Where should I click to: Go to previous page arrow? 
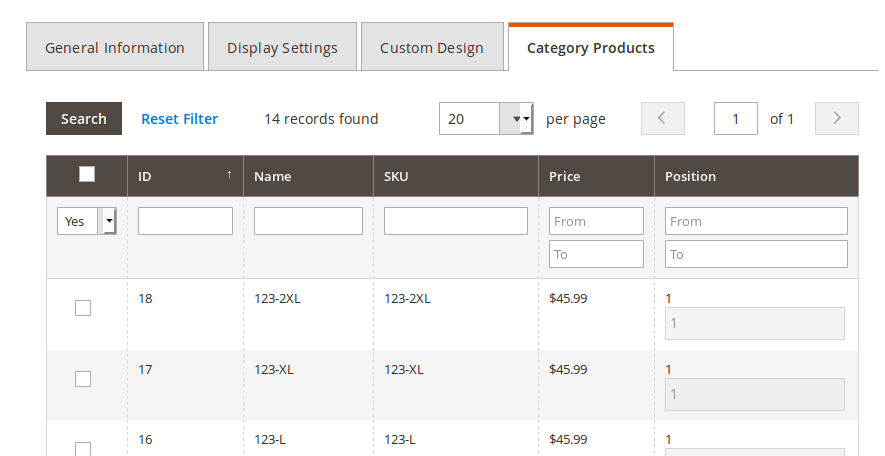663,119
